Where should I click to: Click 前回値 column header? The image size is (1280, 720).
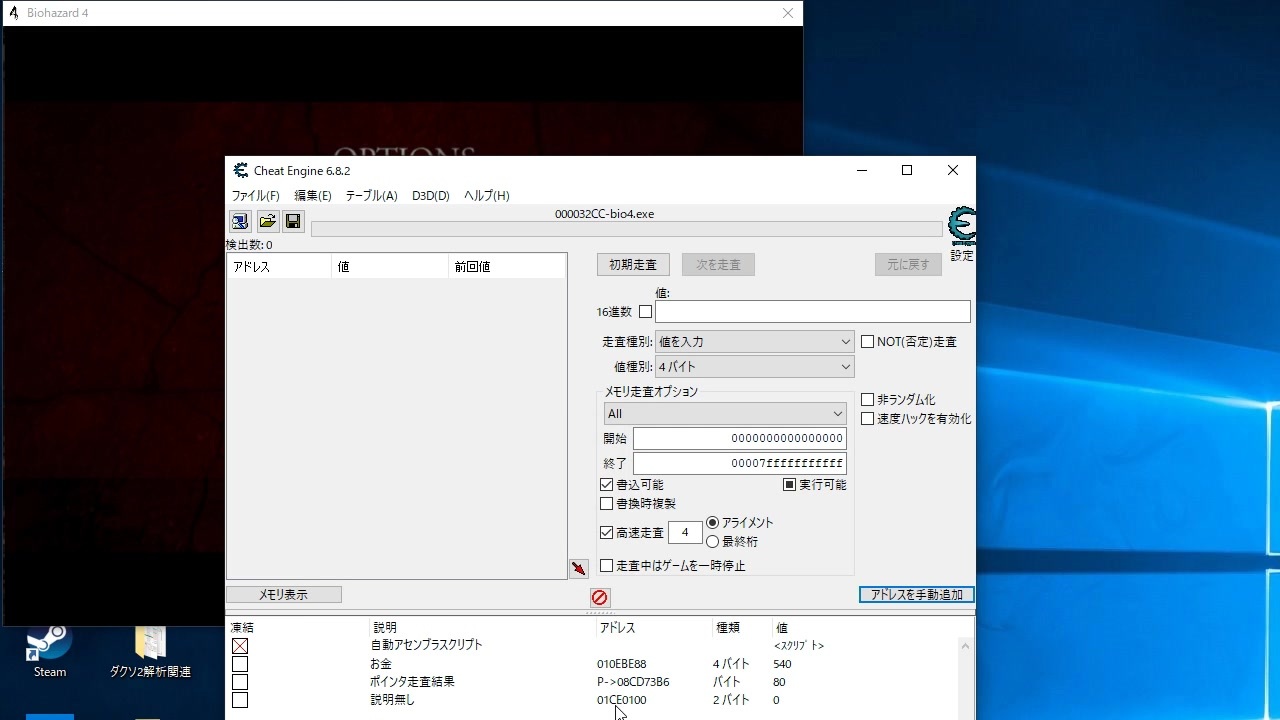pos(508,267)
